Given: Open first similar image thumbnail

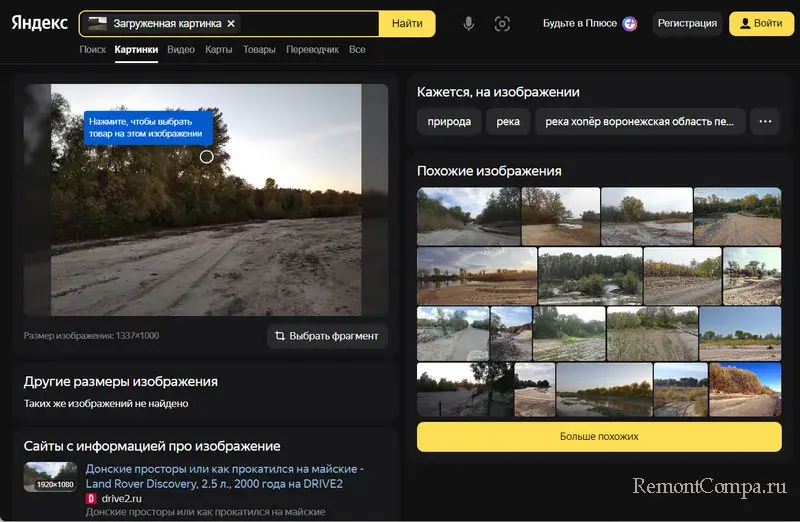Looking at the screenshot, I should [x=468, y=216].
